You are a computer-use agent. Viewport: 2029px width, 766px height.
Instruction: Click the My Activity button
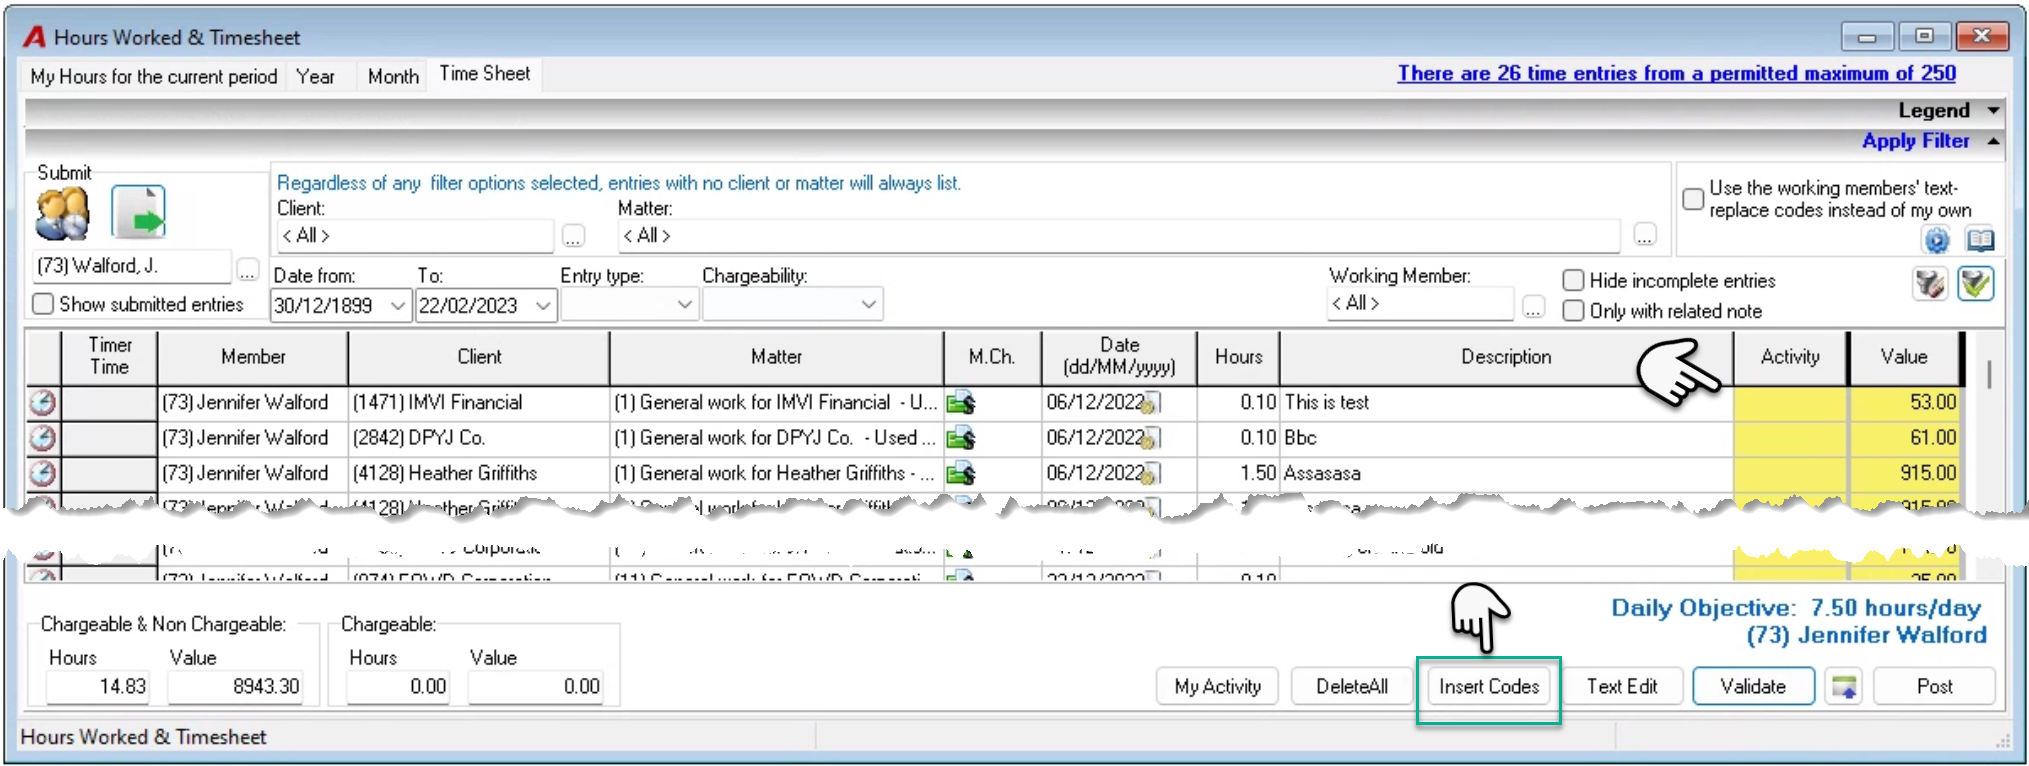pos(1217,687)
